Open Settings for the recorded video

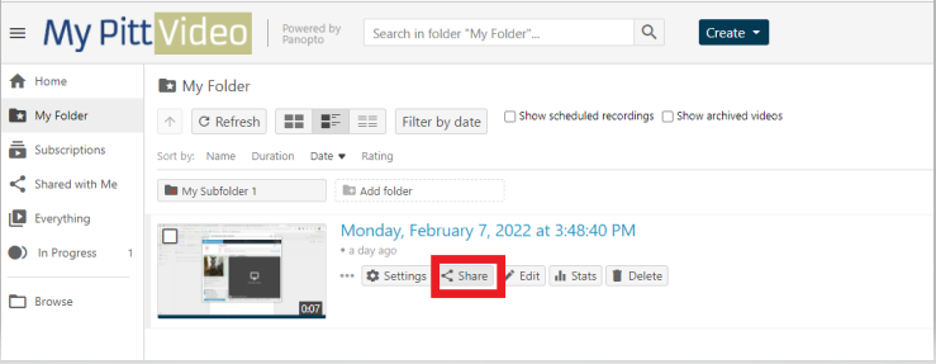coord(396,276)
